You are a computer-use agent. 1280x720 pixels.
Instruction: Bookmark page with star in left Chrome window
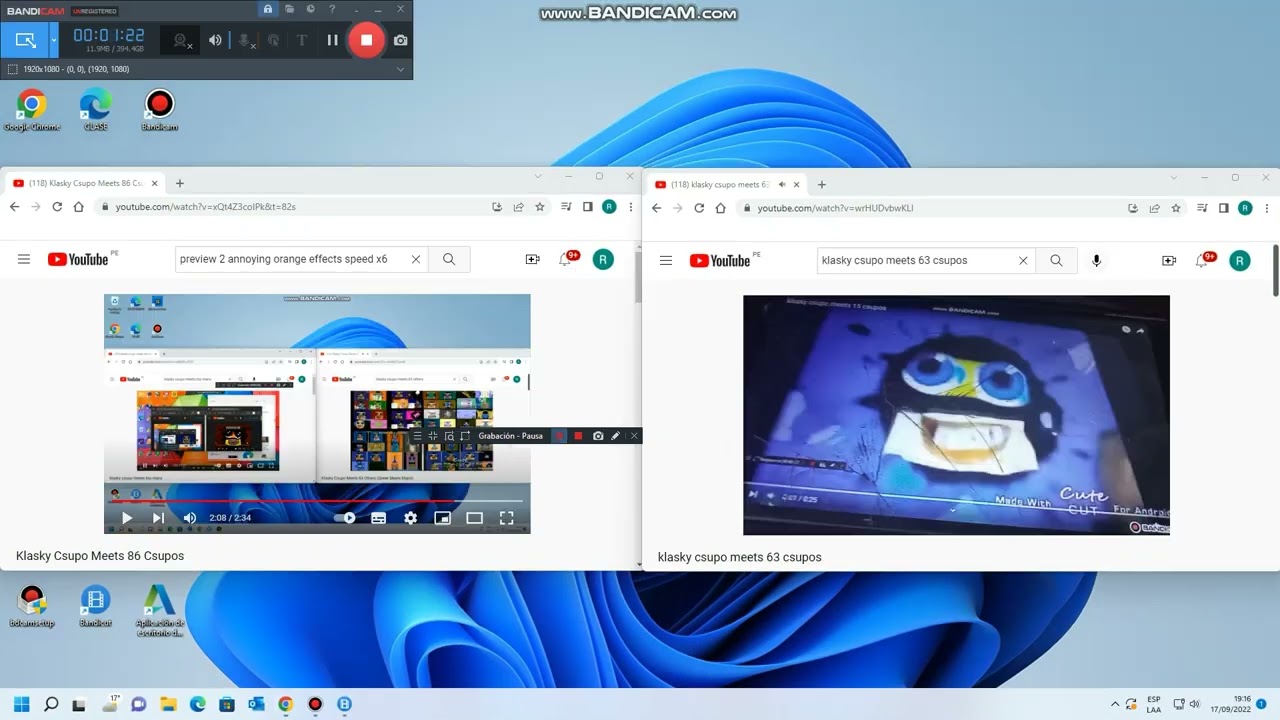[540, 207]
